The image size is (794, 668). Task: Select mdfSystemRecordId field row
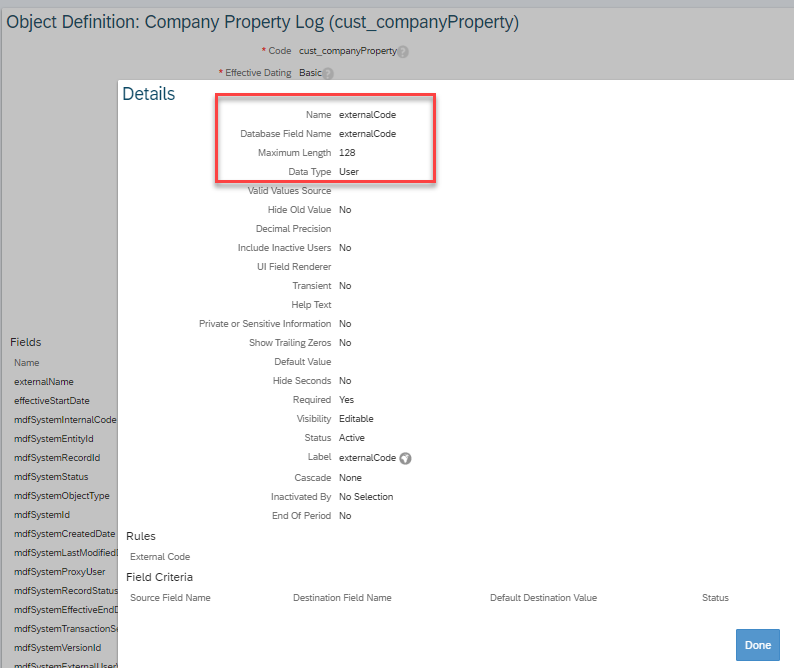pyautogui.click(x=57, y=458)
